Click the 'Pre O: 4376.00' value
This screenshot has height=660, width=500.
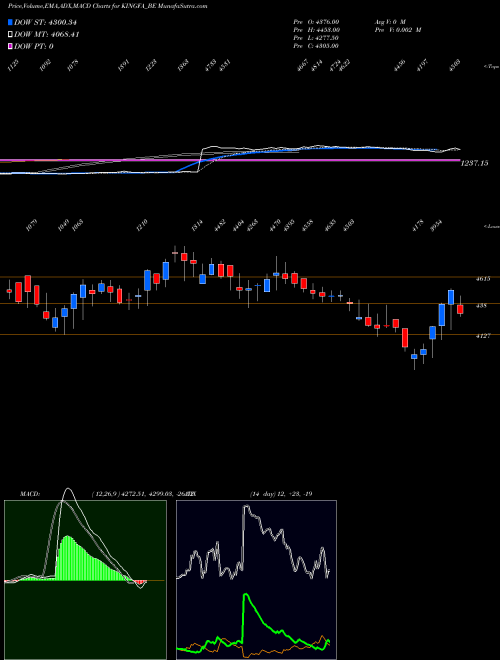(x=316, y=21)
